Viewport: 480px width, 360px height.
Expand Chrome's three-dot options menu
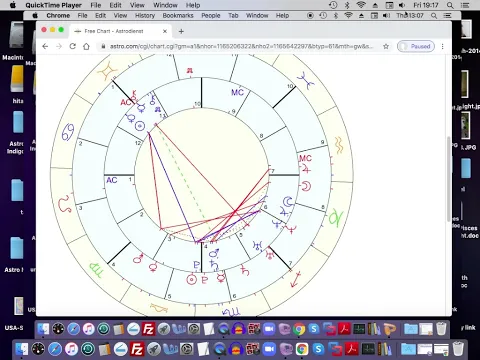click(x=443, y=46)
